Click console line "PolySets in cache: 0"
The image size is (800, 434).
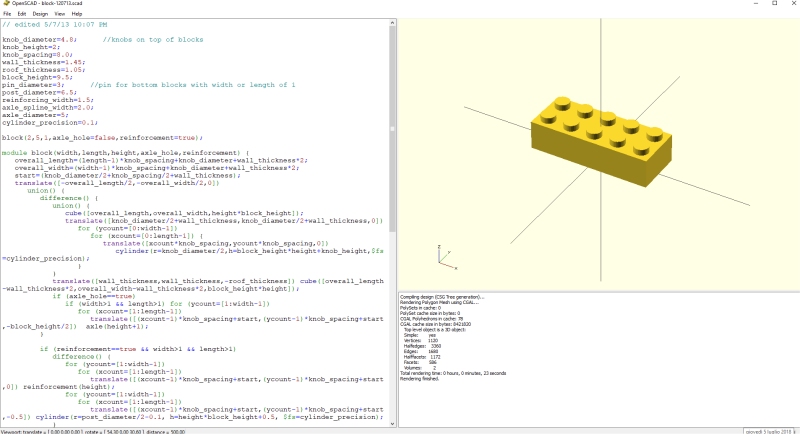point(420,308)
